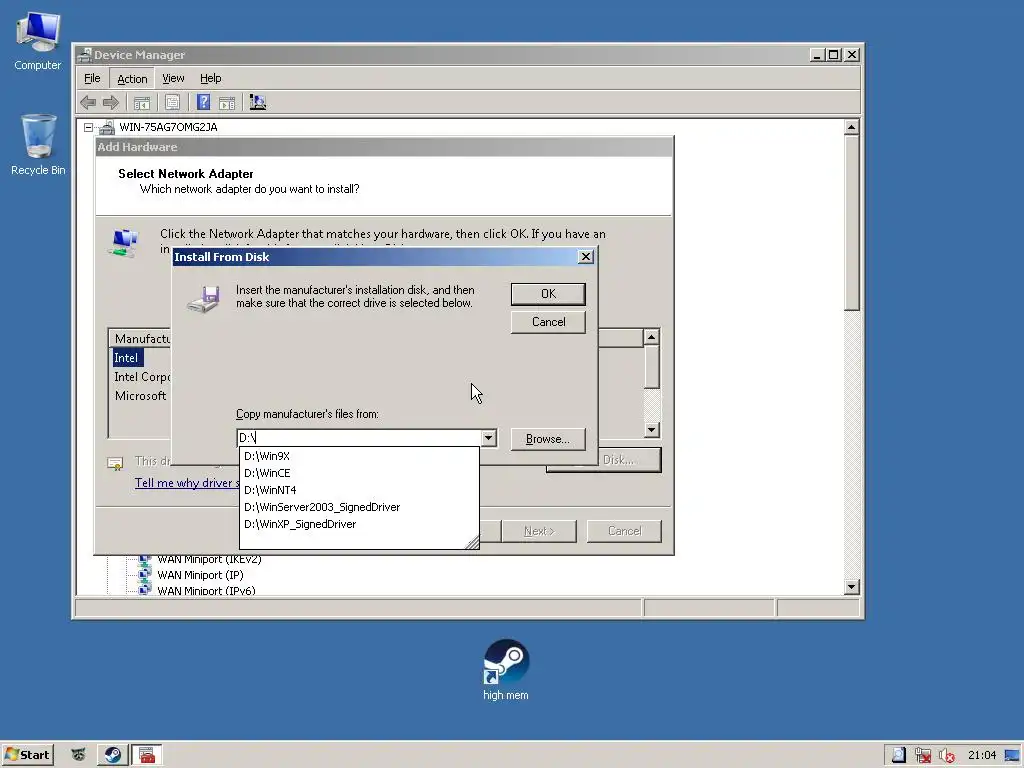Click the driver signing certificate icon

coord(115,464)
